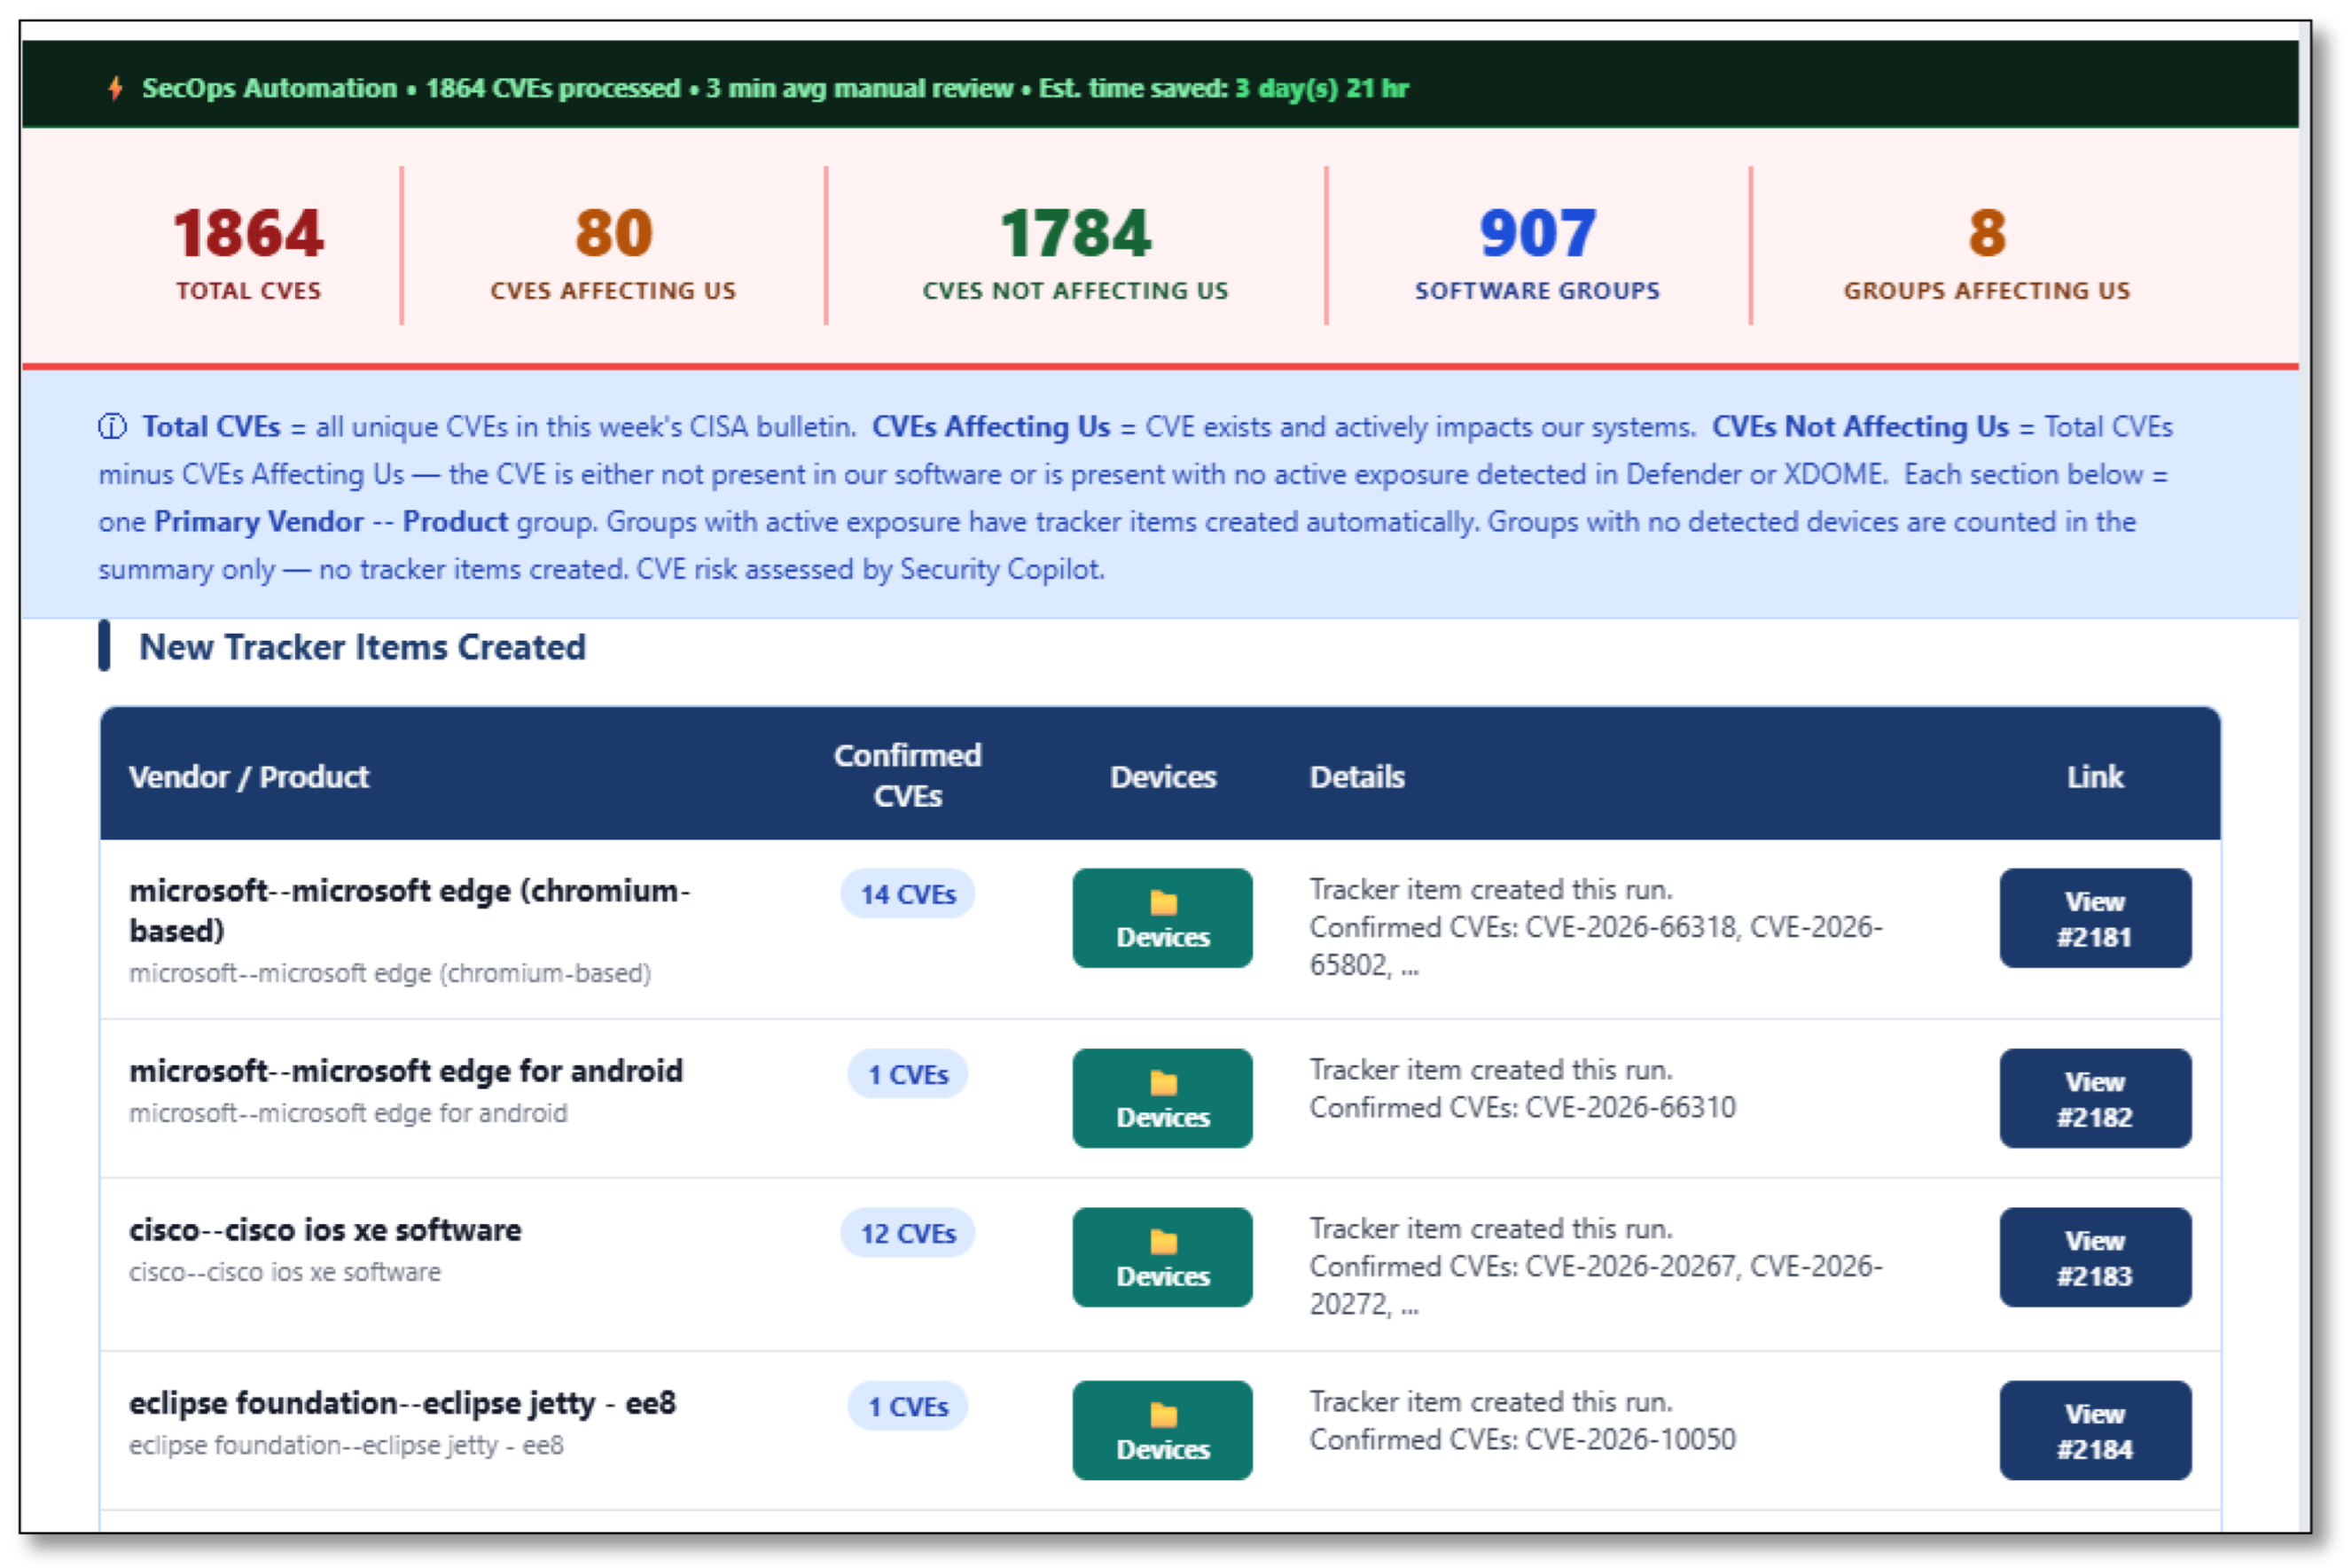Click bold vendor name cisco ios xe software
2352x1568 pixels.
coord(325,1230)
